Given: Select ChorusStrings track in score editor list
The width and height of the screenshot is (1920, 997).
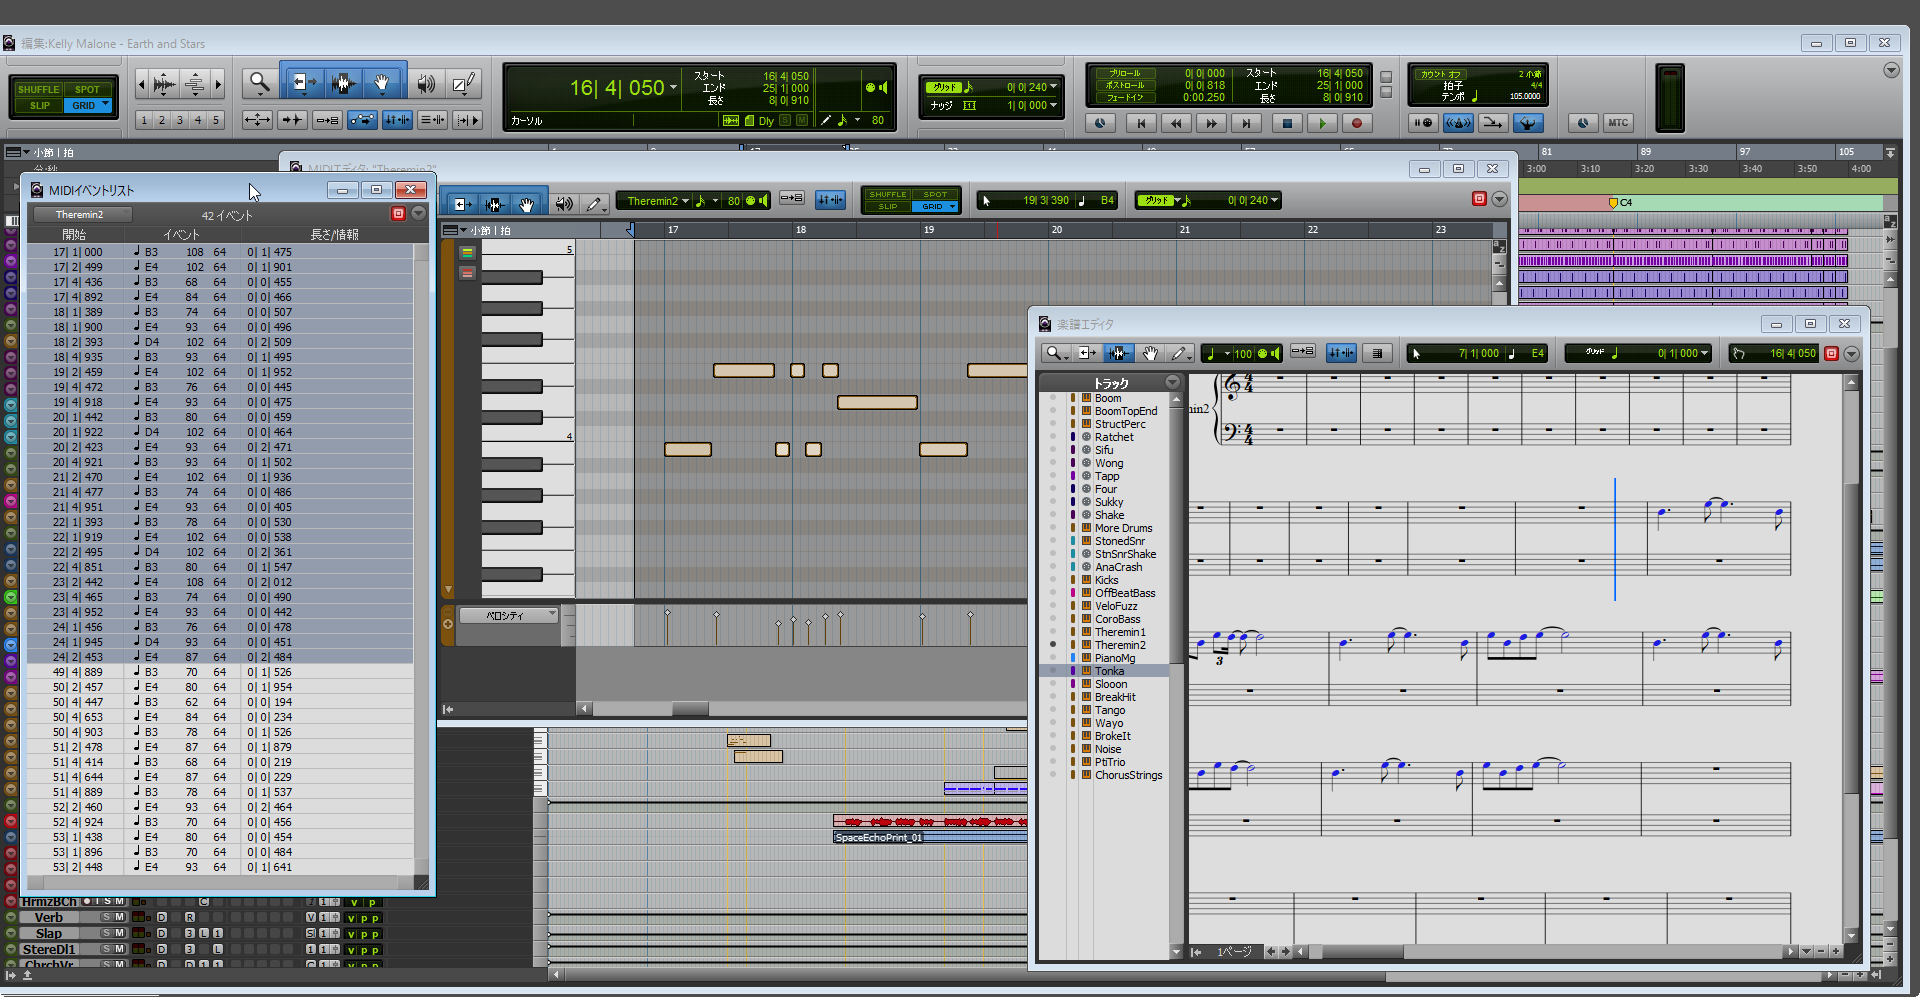Looking at the screenshot, I should click(1129, 775).
